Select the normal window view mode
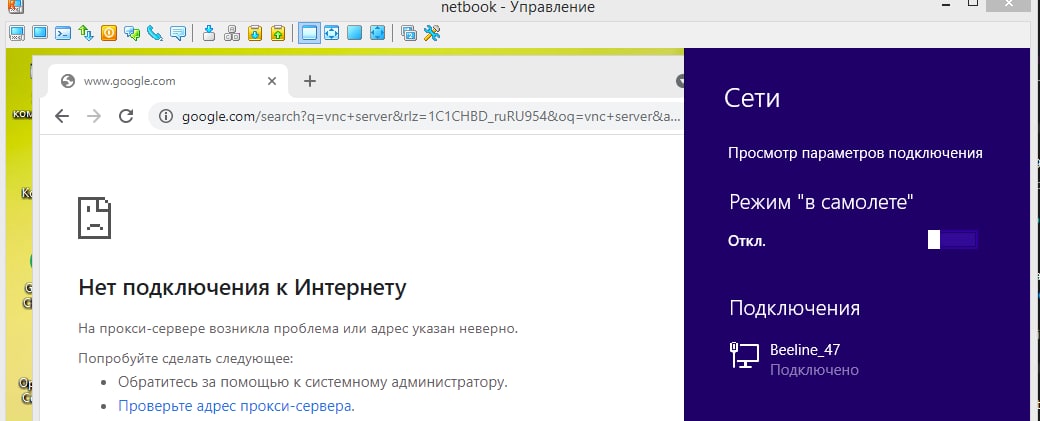The width and height of the screenshot is (1040, 421). pyautogui.click(x=309, y=32)
